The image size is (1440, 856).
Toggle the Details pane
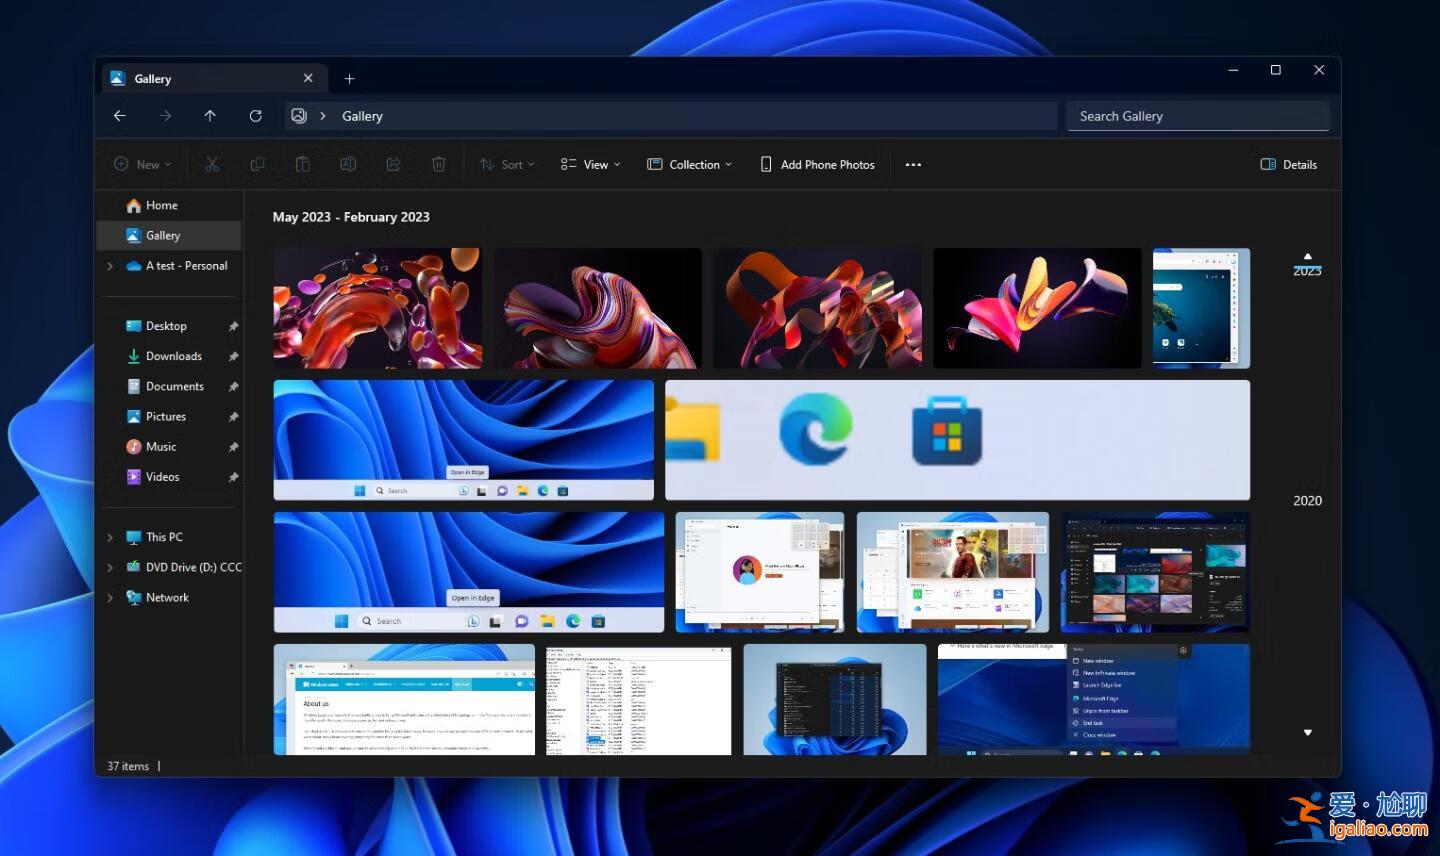pyautogui.click(x=1288, y=164)
